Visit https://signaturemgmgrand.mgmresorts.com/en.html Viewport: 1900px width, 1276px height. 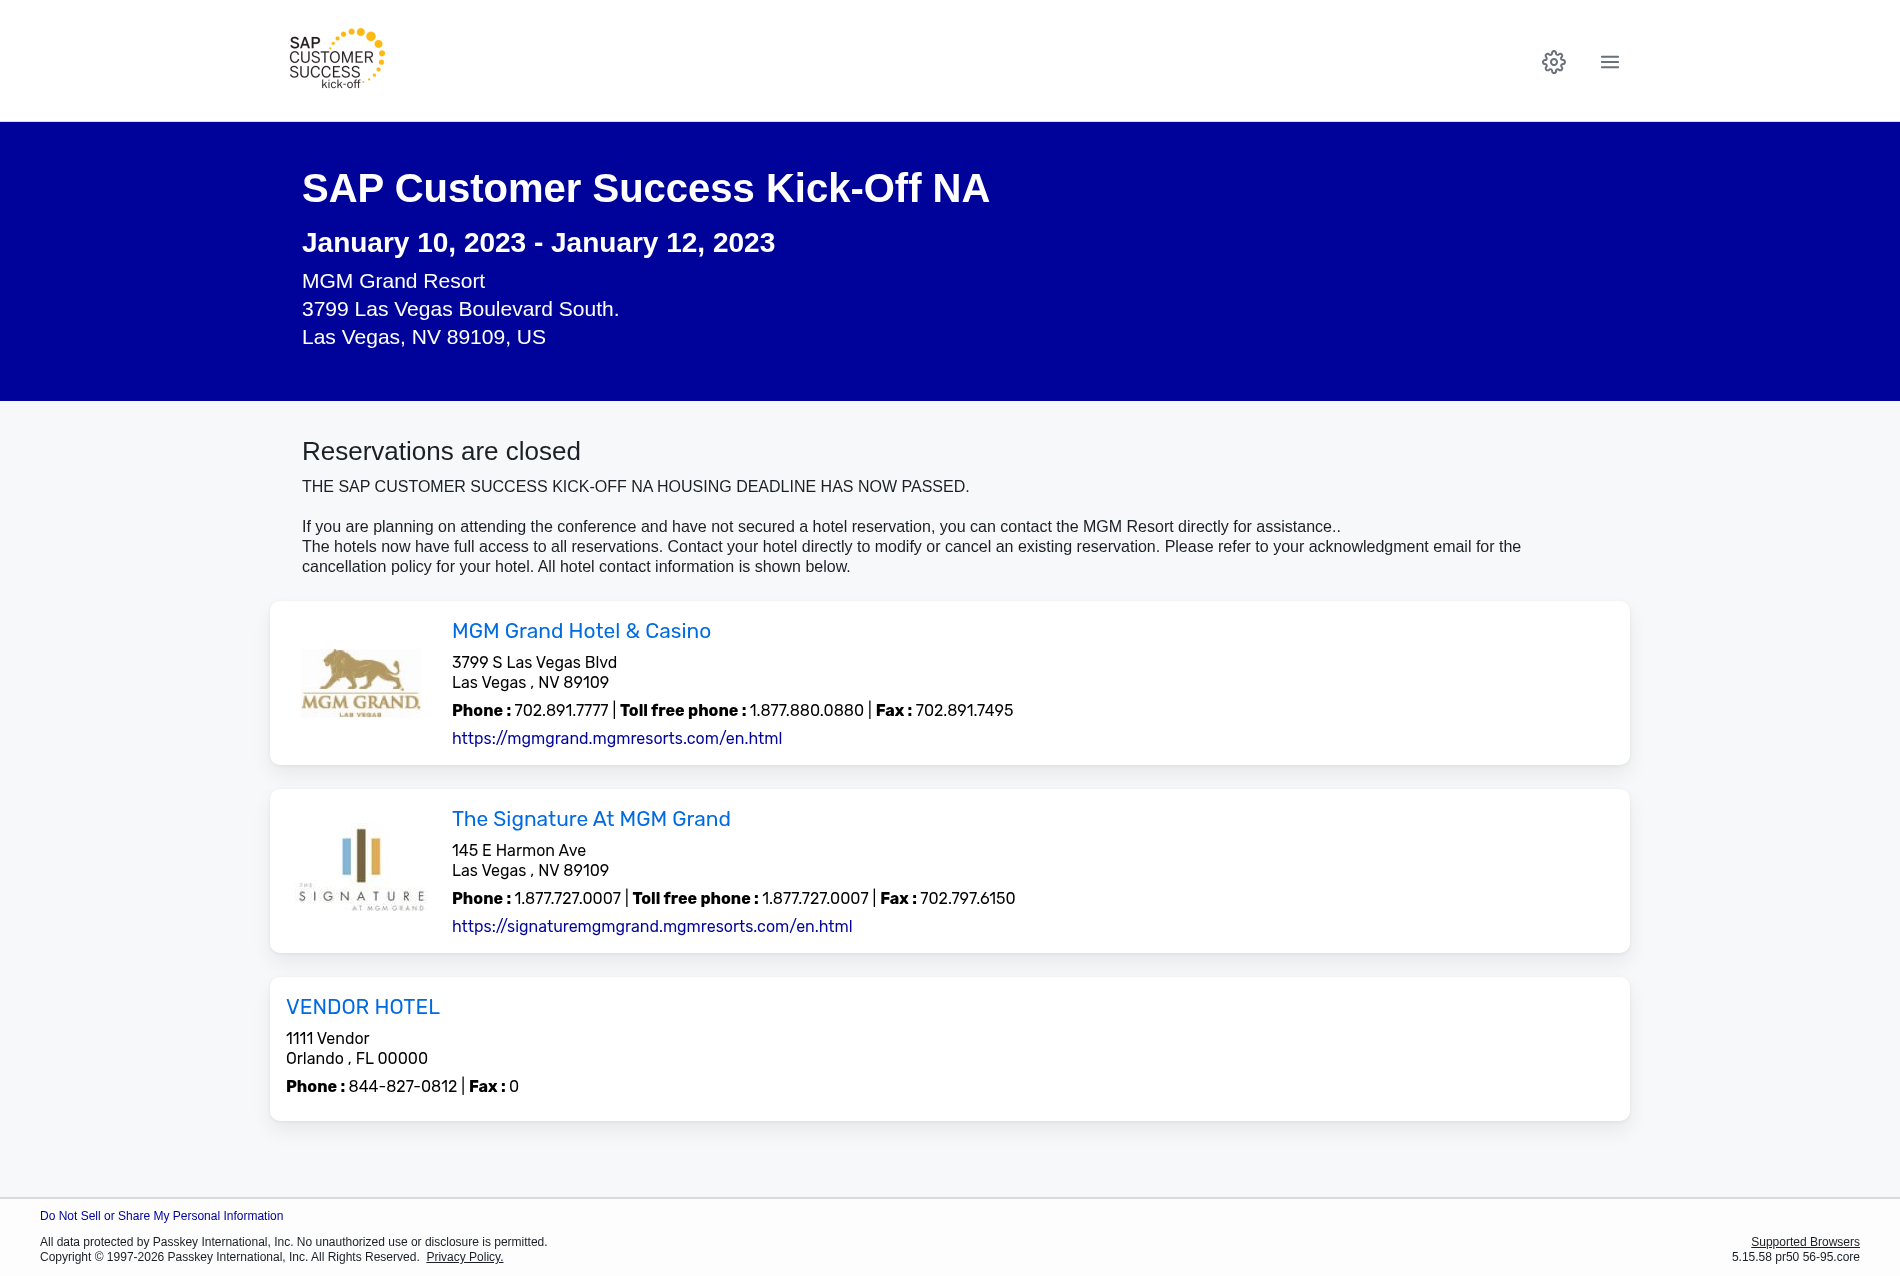pos(652,926)
